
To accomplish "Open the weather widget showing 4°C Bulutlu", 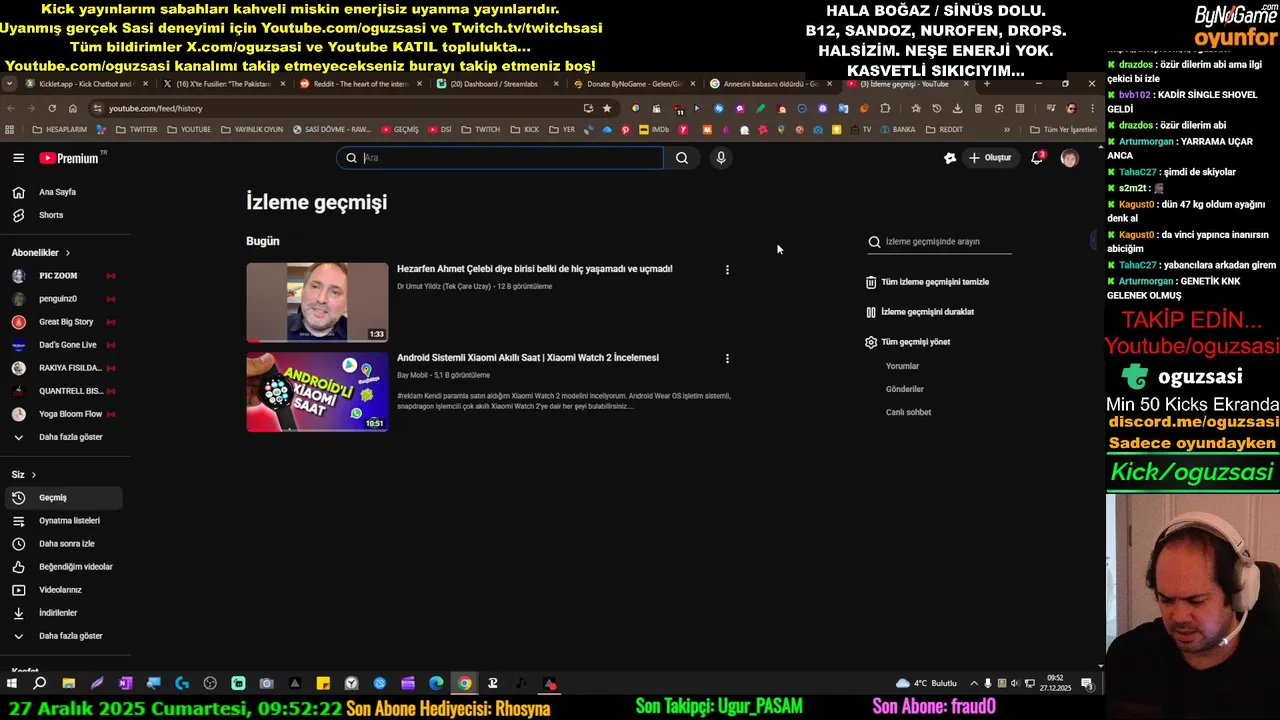I will click(x=927, y=684).
